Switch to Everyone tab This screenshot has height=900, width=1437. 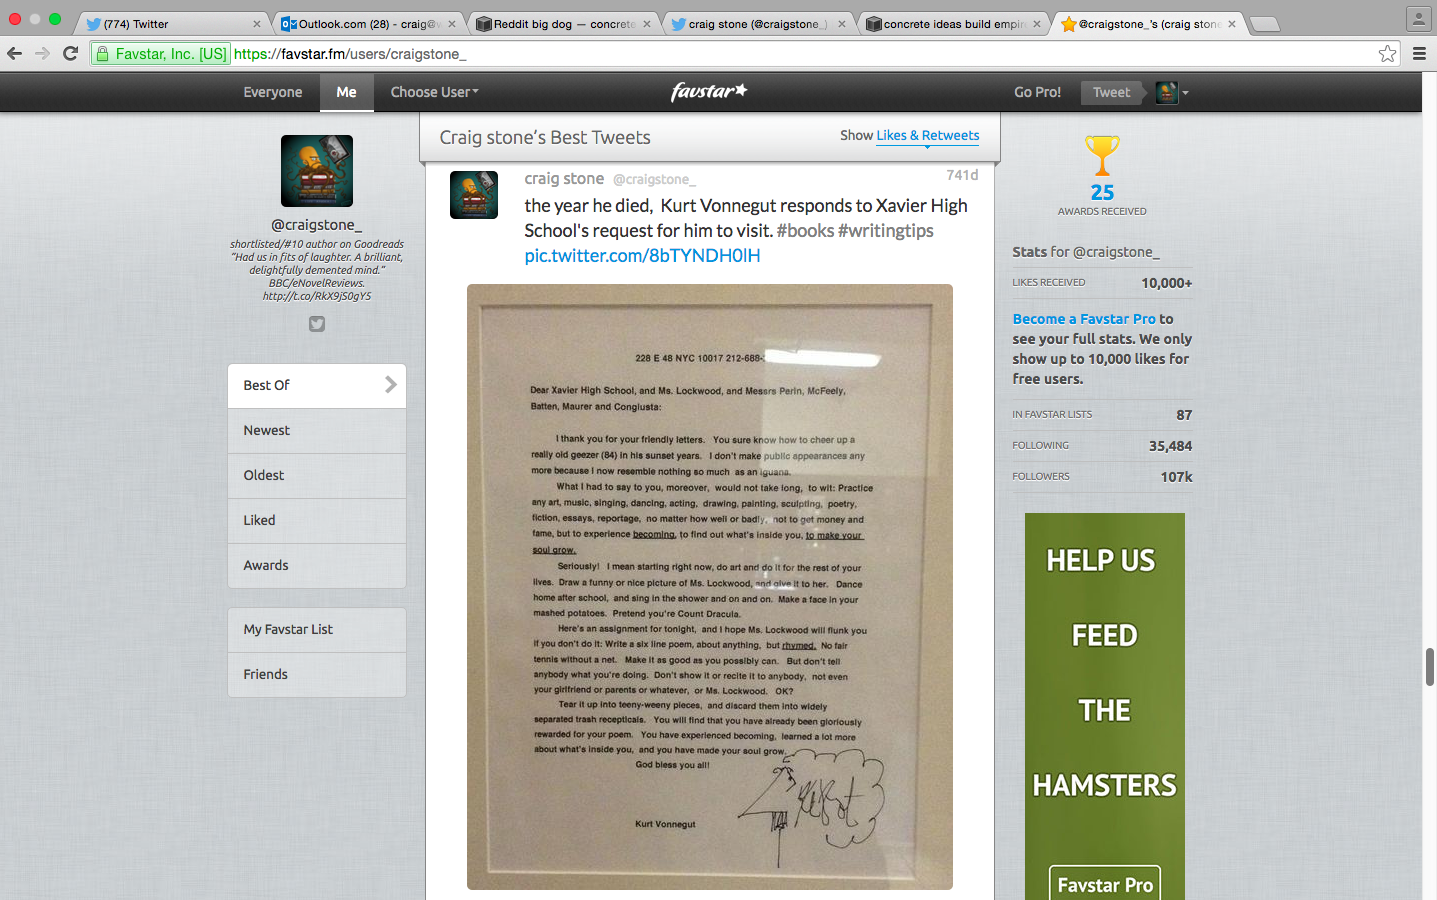pos(272,92)
